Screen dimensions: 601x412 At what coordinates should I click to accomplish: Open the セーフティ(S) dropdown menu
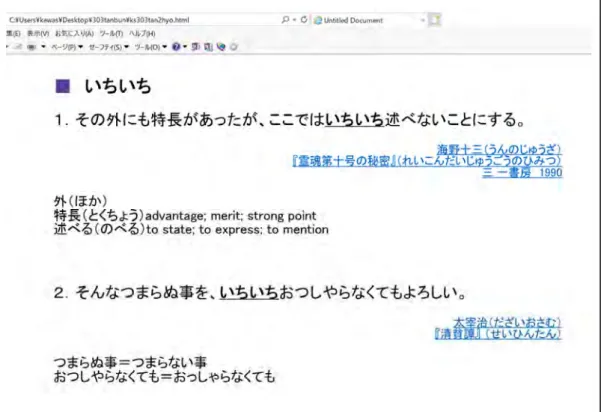click(108, 47)
